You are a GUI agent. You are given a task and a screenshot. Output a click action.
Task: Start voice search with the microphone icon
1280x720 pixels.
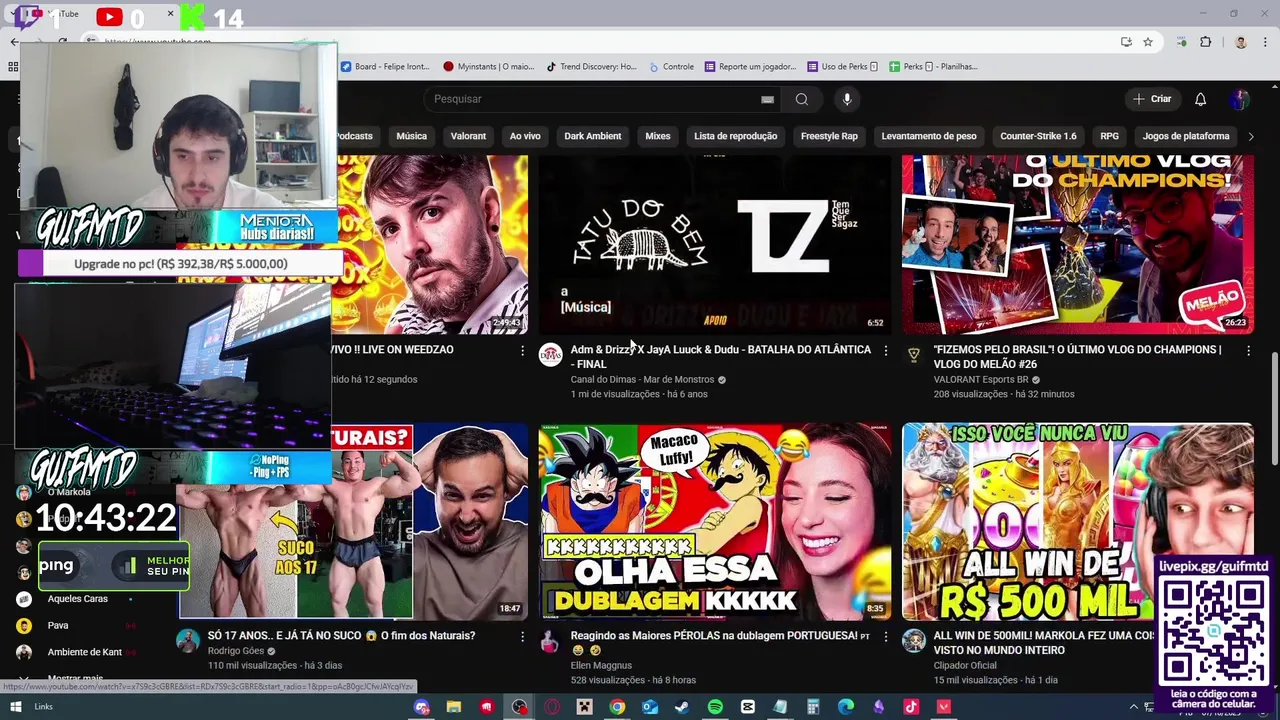847,99
